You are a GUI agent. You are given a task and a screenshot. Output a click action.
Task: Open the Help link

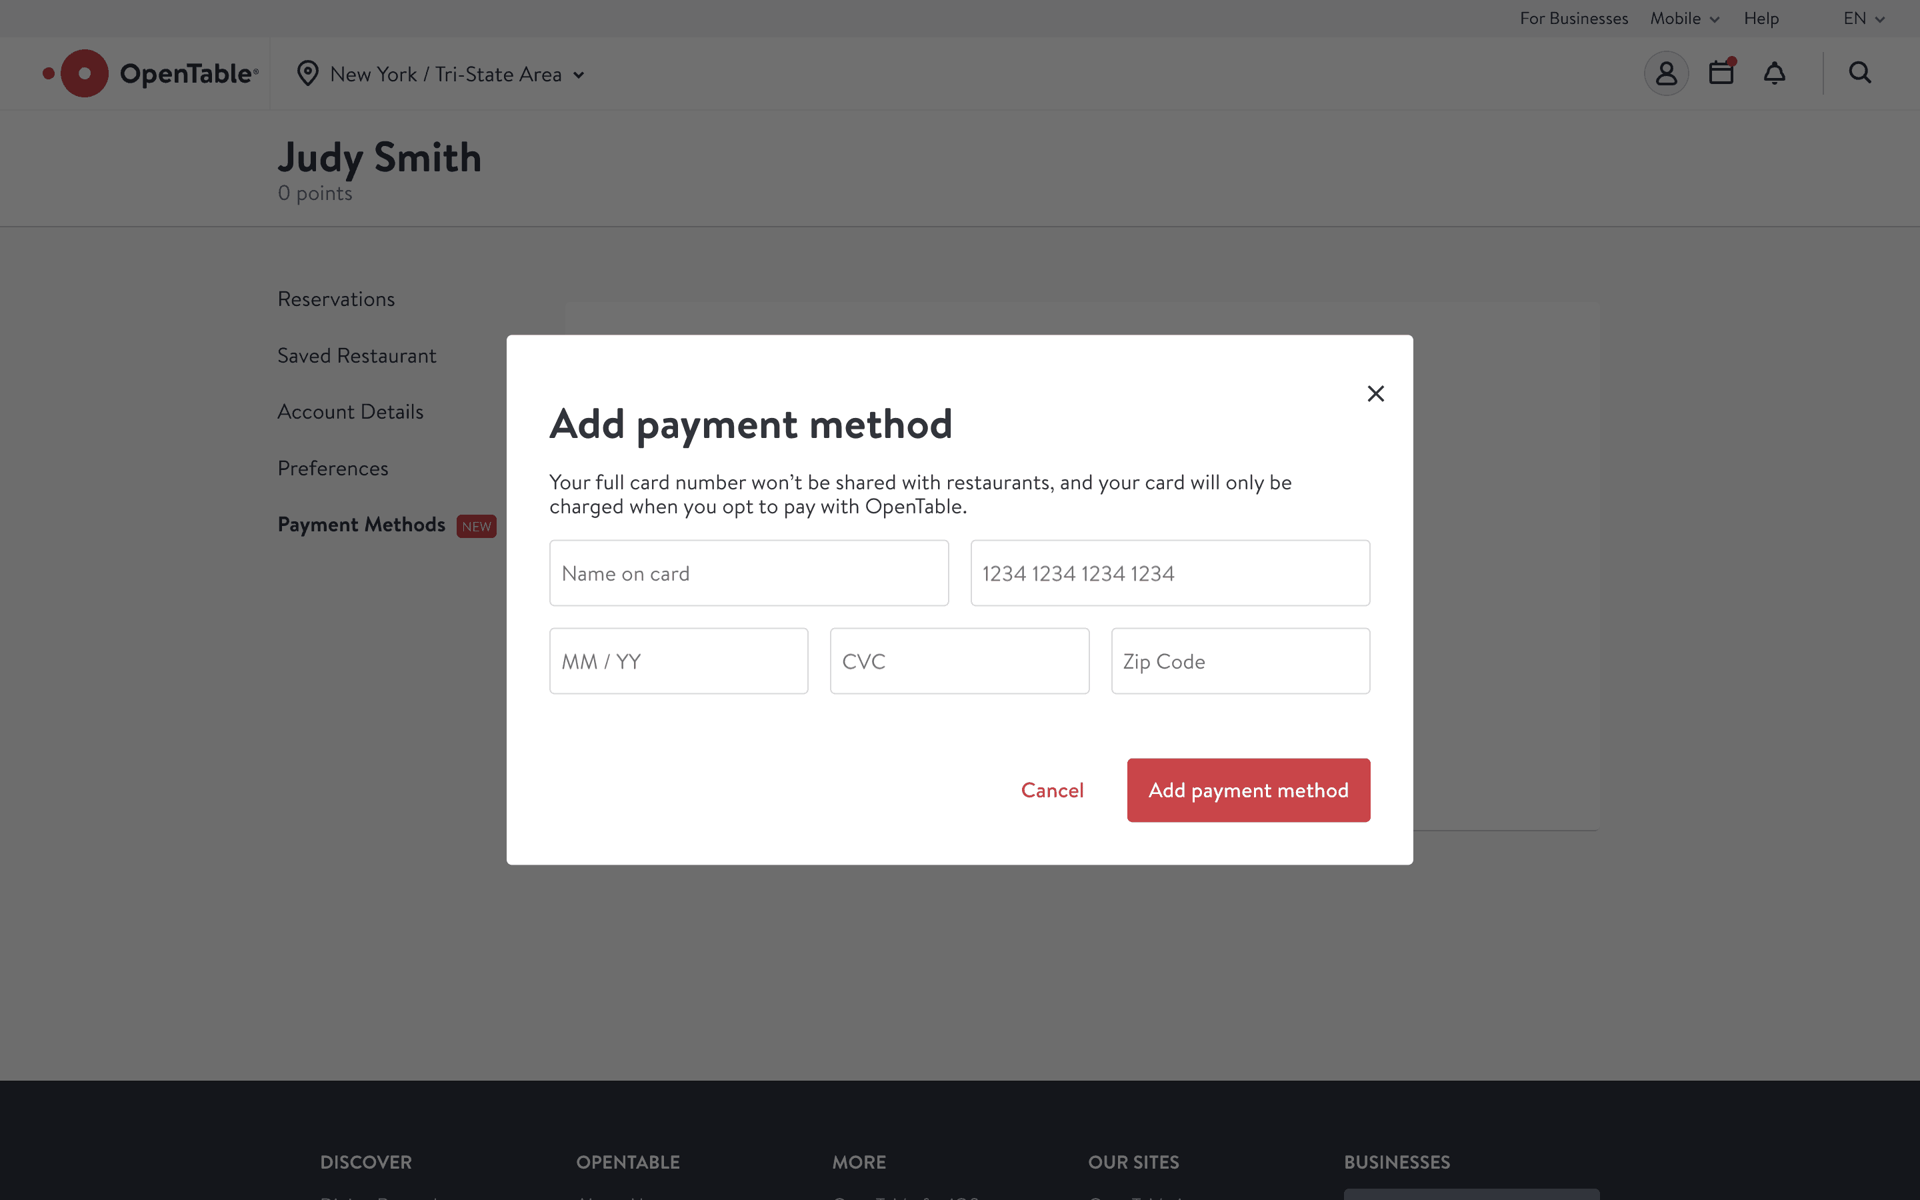point(1761,18)
